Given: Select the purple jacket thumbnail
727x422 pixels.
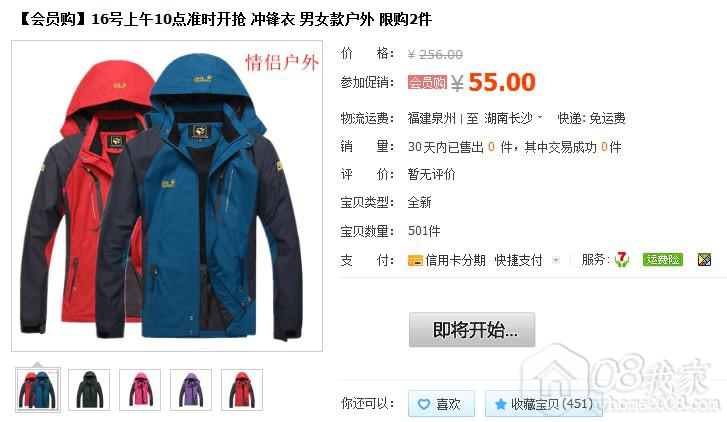Looking at the screenshot, I should [x=191, y=390].
